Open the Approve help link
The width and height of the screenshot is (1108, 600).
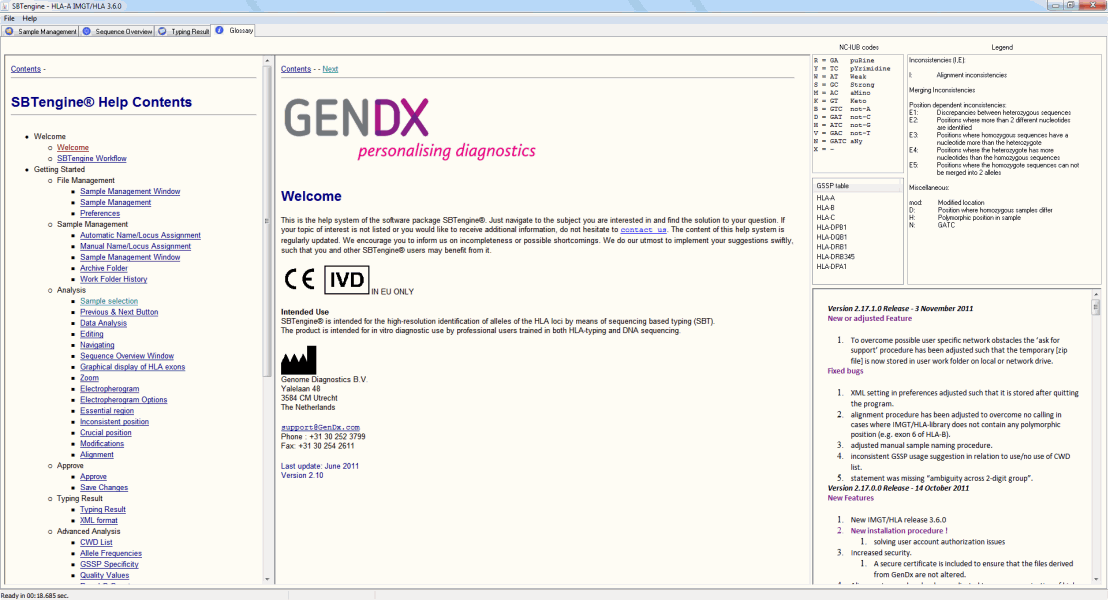coord(93,477)
